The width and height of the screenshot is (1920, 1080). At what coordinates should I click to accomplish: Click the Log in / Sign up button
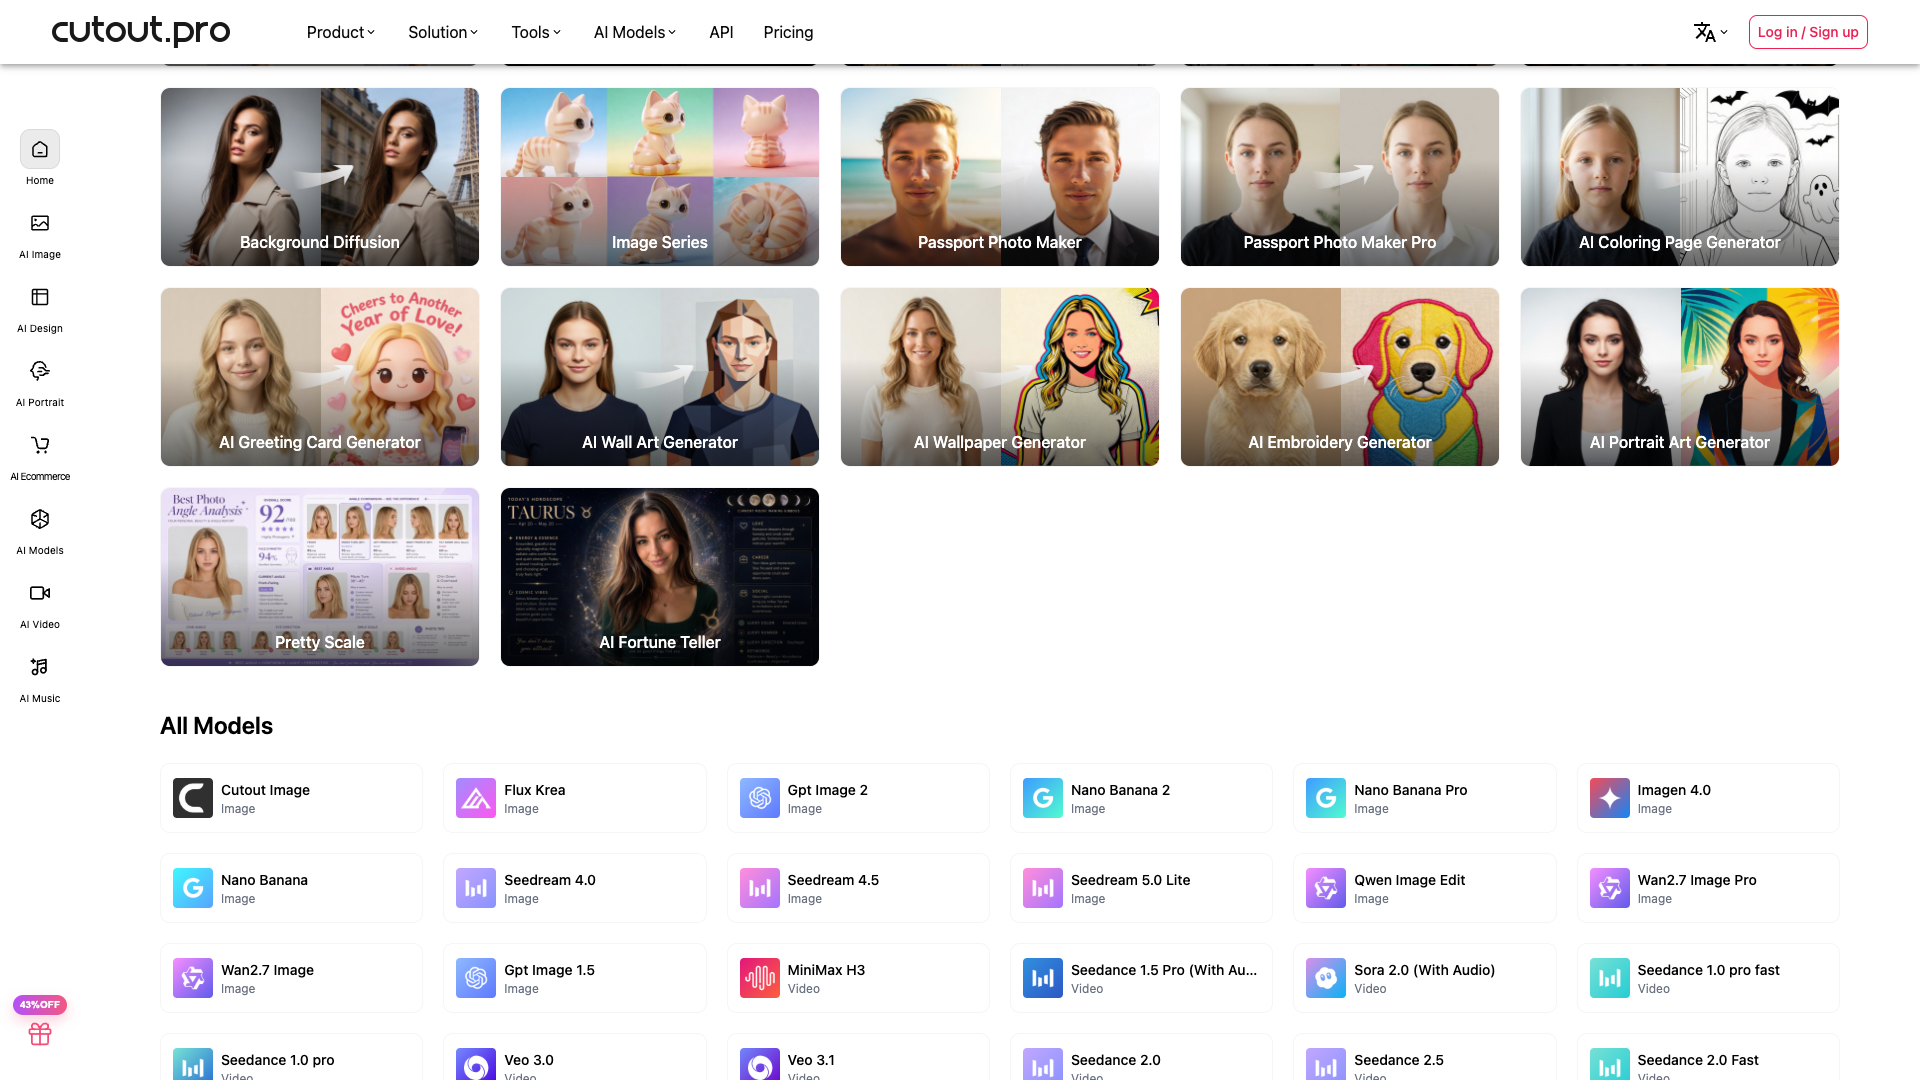coord(1808,32)
